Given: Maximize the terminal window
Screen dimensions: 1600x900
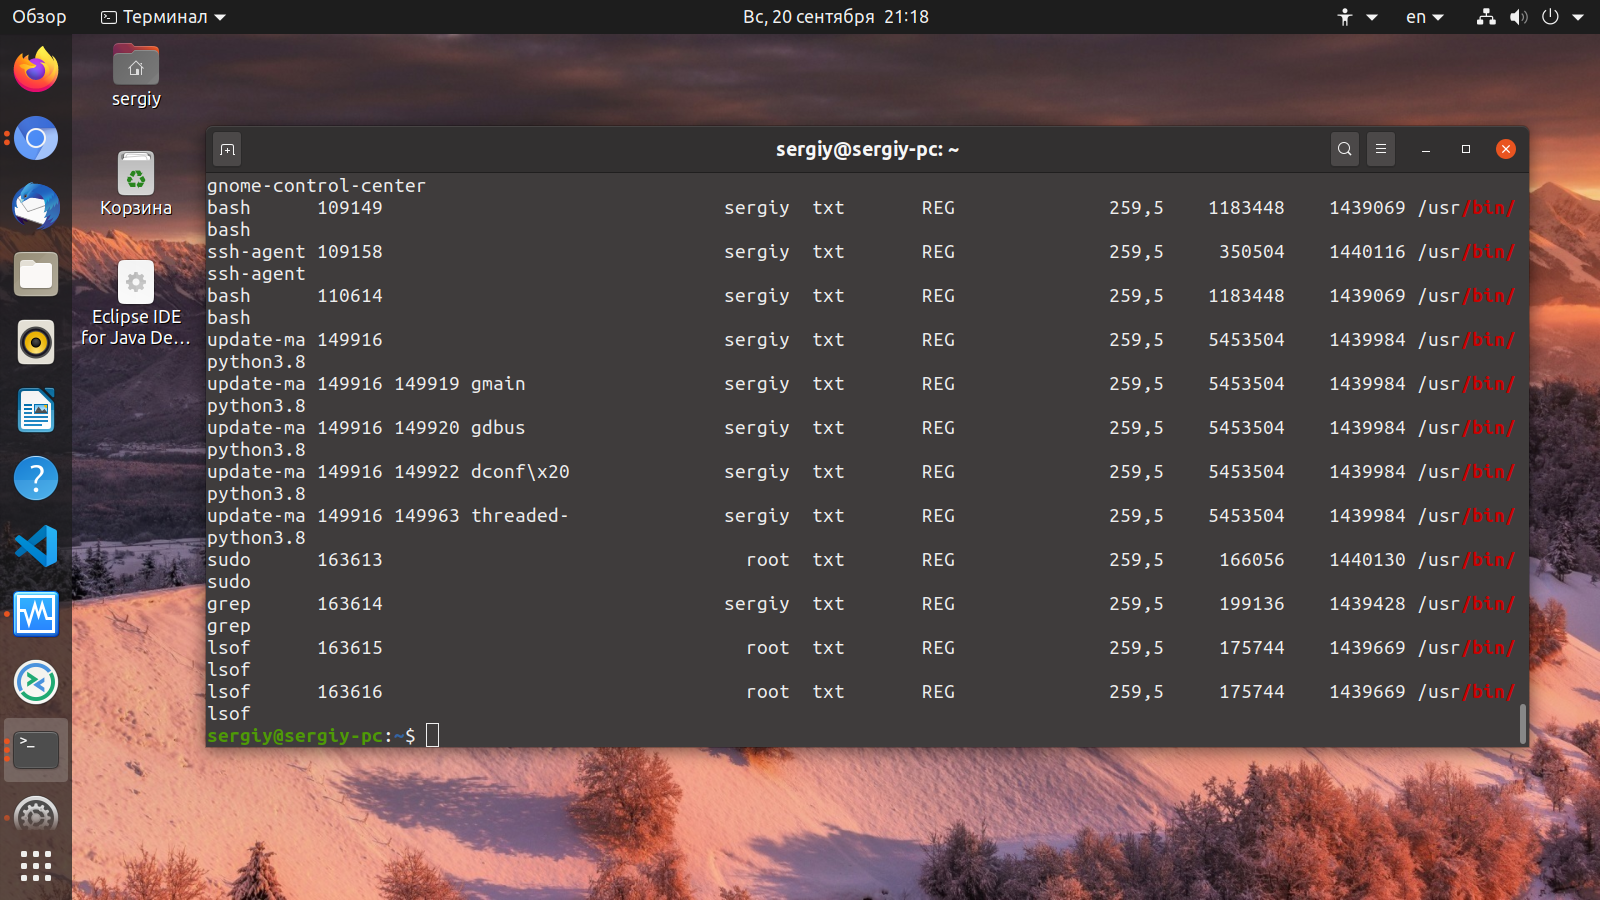Looking at the screenshot, I should click(x=1466, y=149).
